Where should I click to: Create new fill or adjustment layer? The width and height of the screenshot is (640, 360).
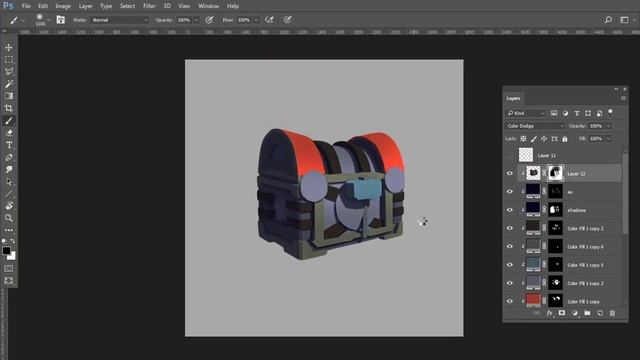coord(575,313)
